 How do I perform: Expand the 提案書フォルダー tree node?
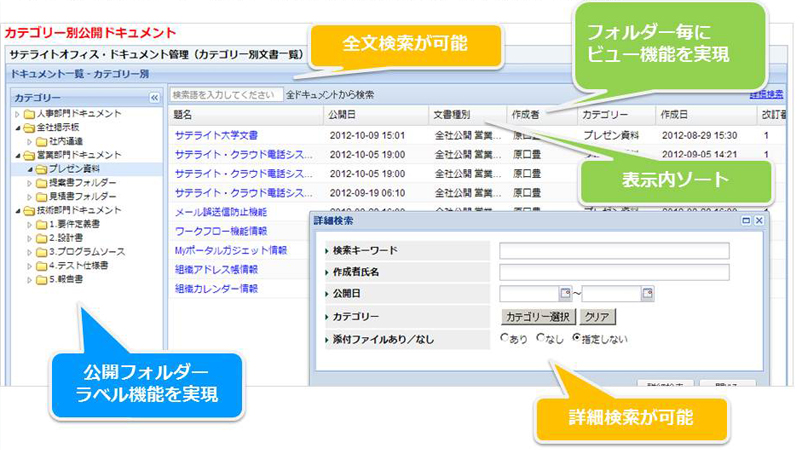[x=28, y=184]
